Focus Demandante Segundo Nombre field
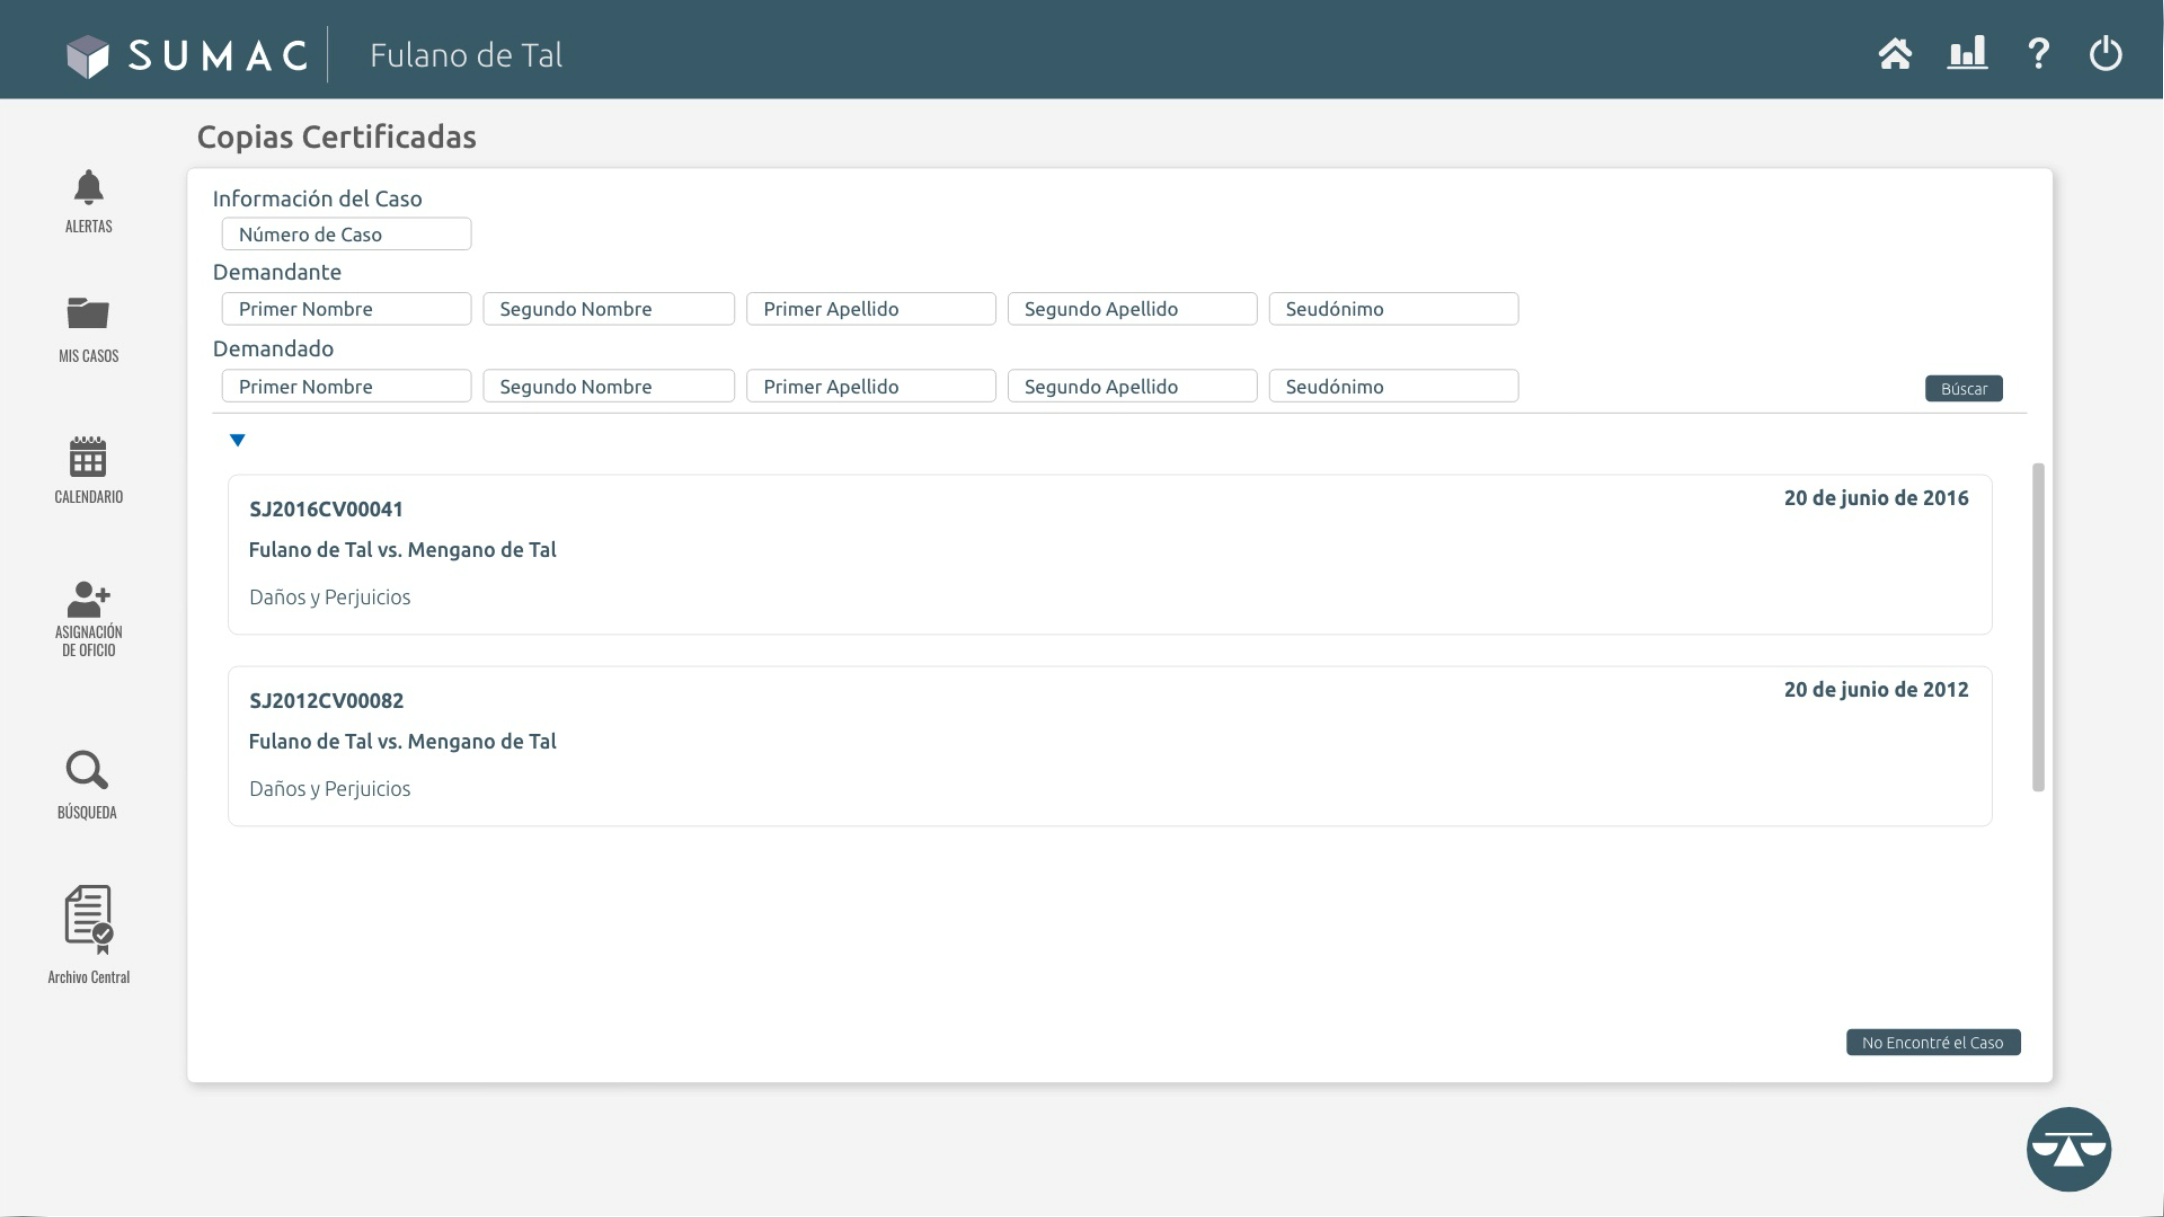Screen dimensions: 2164x1217 608,309
